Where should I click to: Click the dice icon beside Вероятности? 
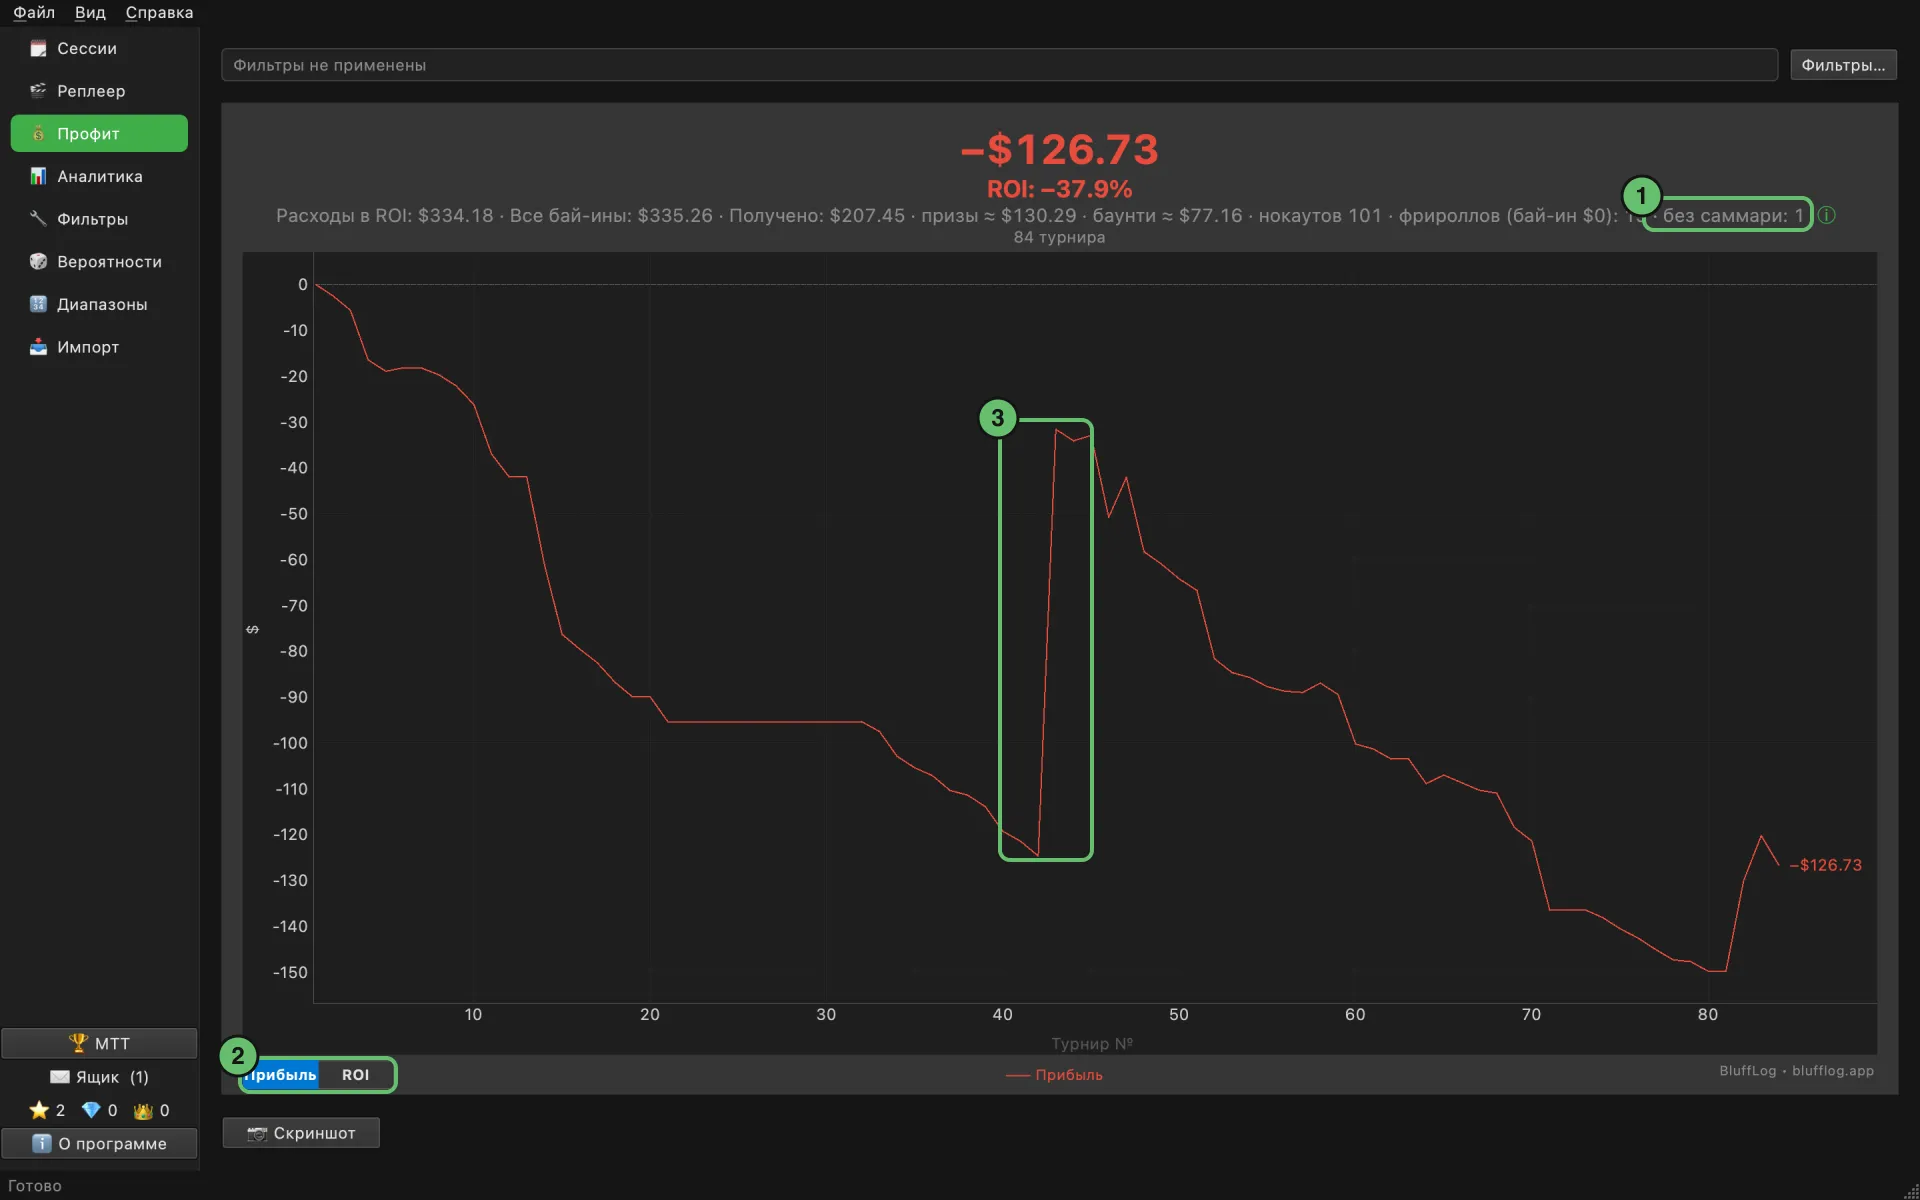(x=38, y=261)
